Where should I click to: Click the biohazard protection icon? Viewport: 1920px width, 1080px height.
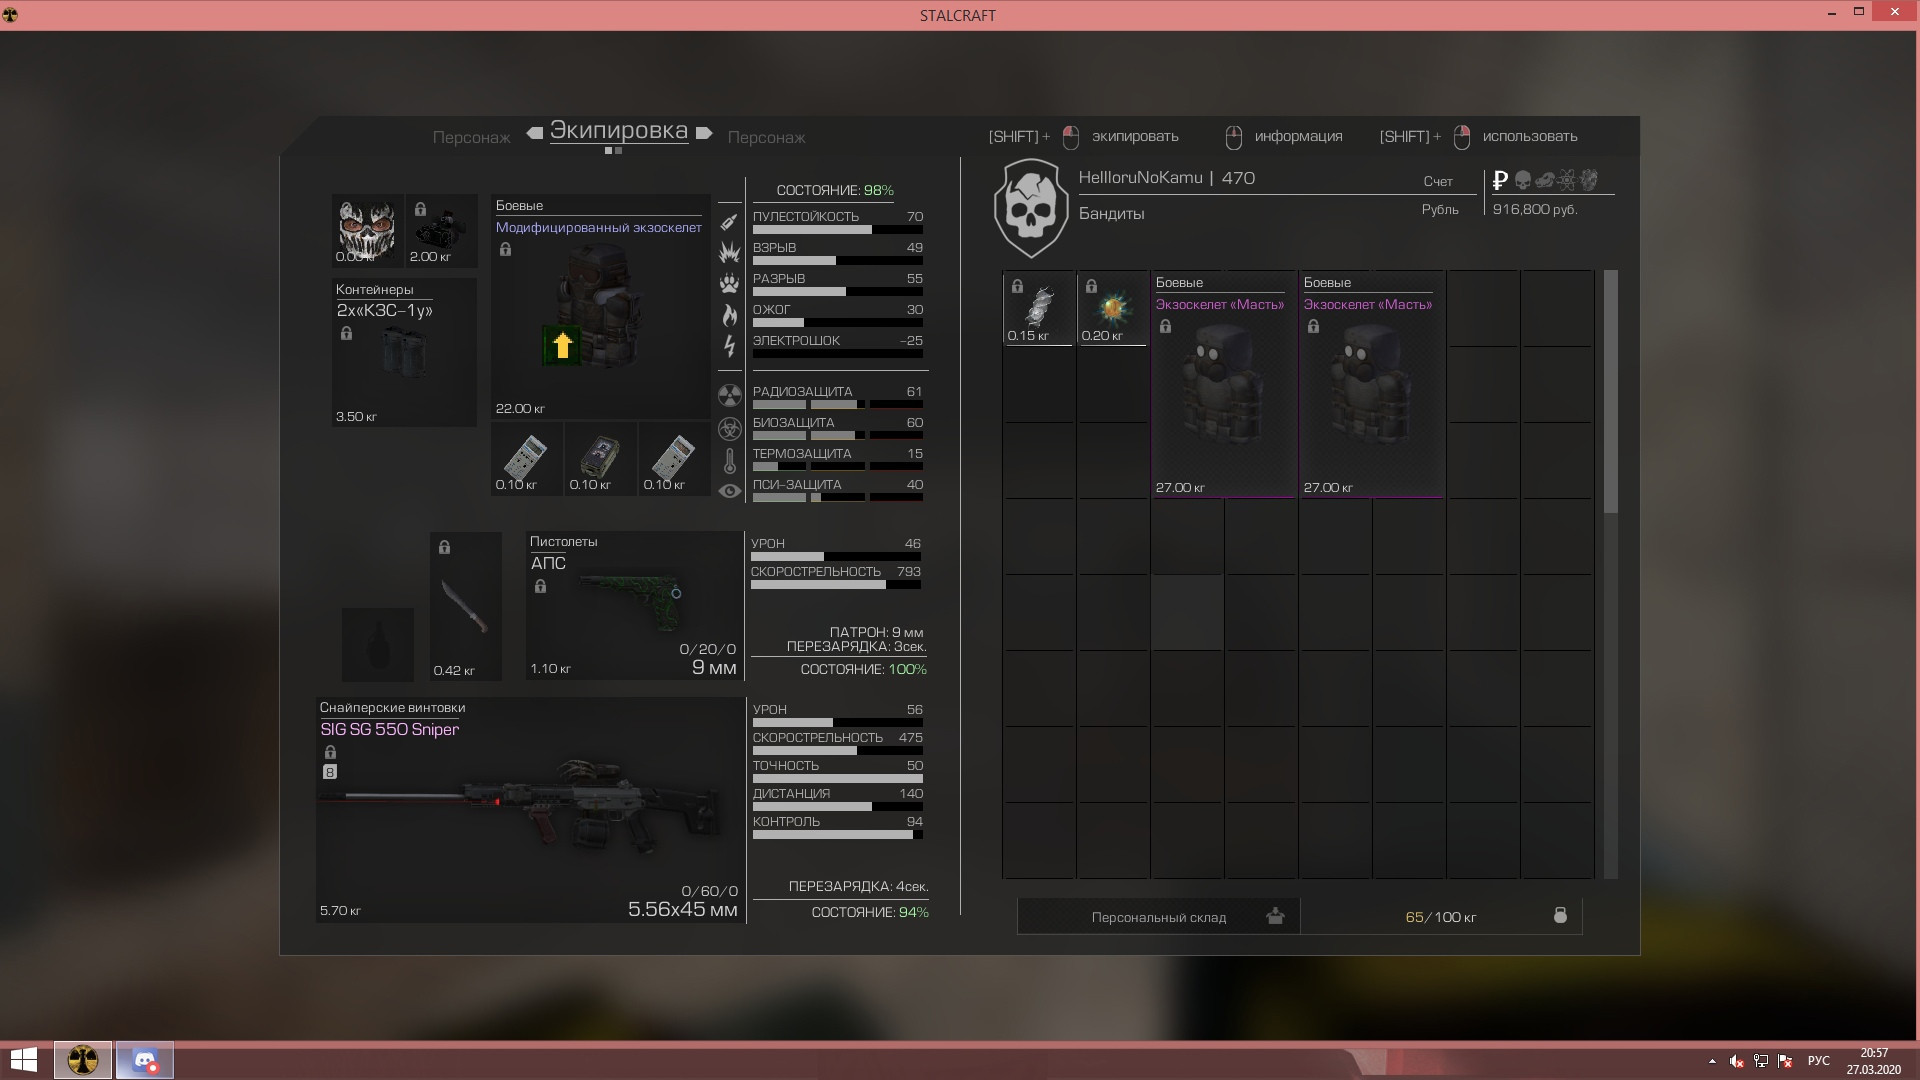pyautogui.click(x=730, y=428)
